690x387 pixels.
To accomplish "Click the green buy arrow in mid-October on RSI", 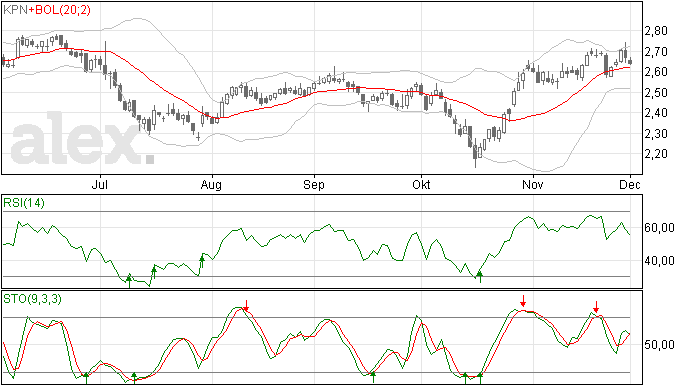I will (x=480, y=277).
